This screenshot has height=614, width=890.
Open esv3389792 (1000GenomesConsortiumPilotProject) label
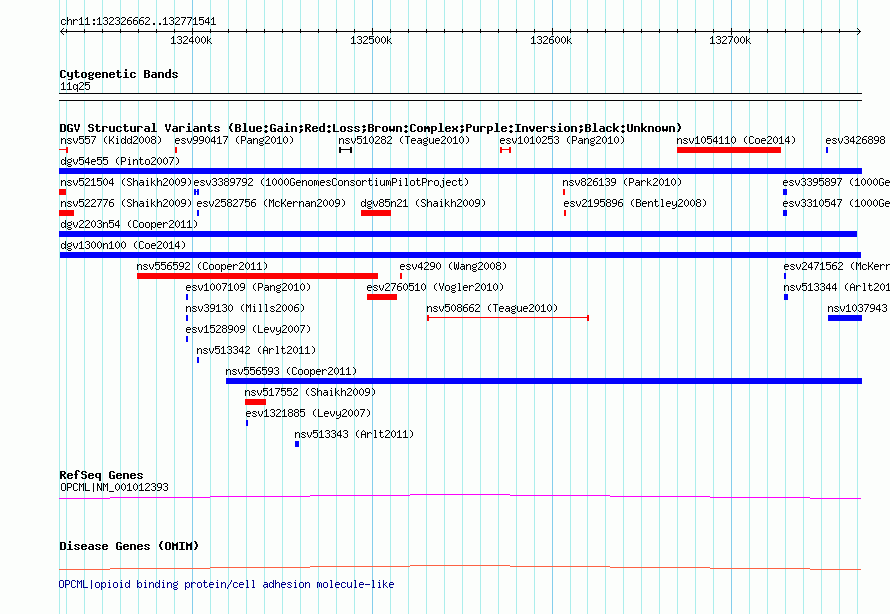[331, 182]
